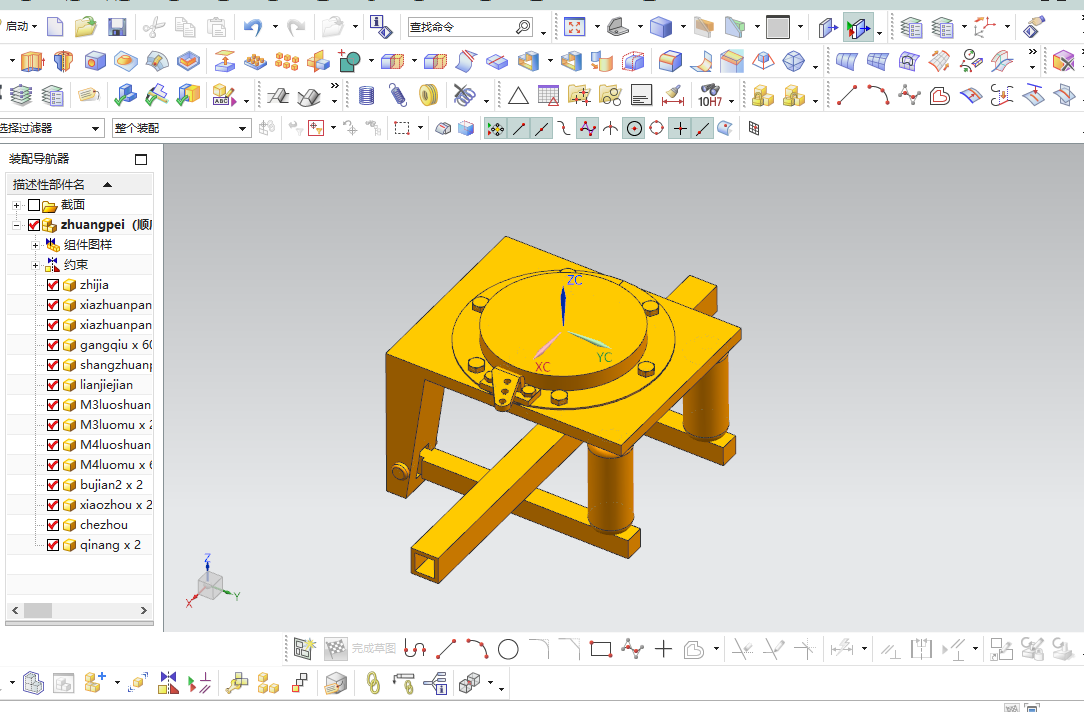Click the Point plus tool in sketch toolbar
The image size is (1084, 712).
663,649
